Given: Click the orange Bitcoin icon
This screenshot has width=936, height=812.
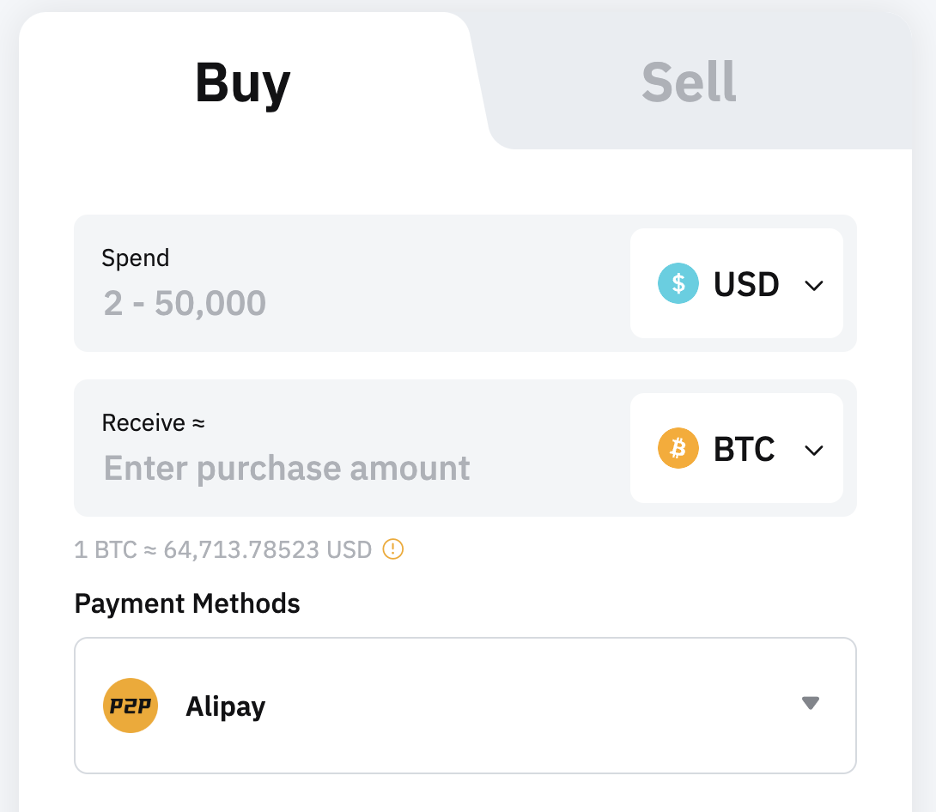Looking at the screenshot, I should click(x=678, y=449).
